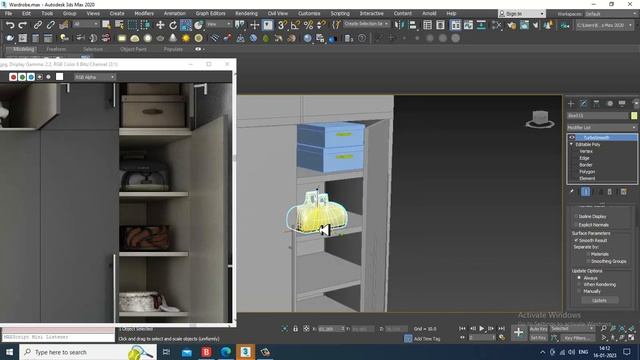Toggle Angle Snap icon
The image size is (640, 360).
pos(295,25)
